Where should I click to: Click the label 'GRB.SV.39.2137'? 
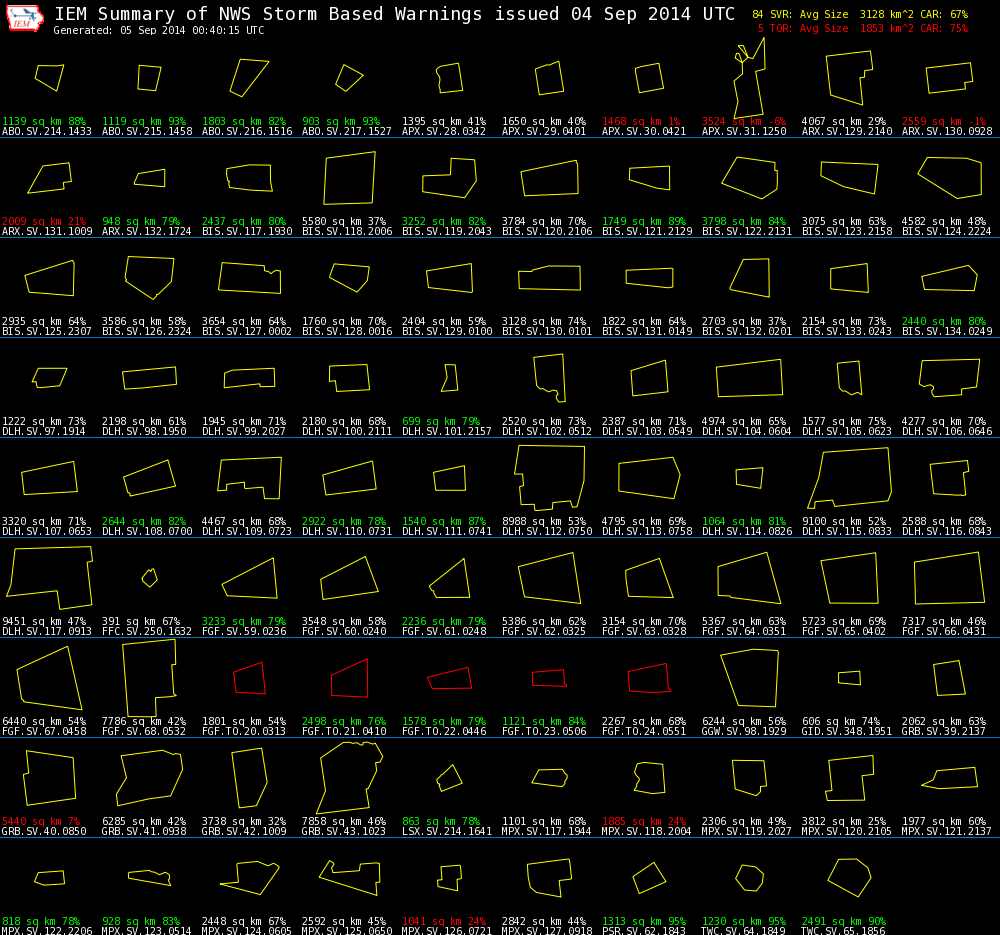pos(944,732)
